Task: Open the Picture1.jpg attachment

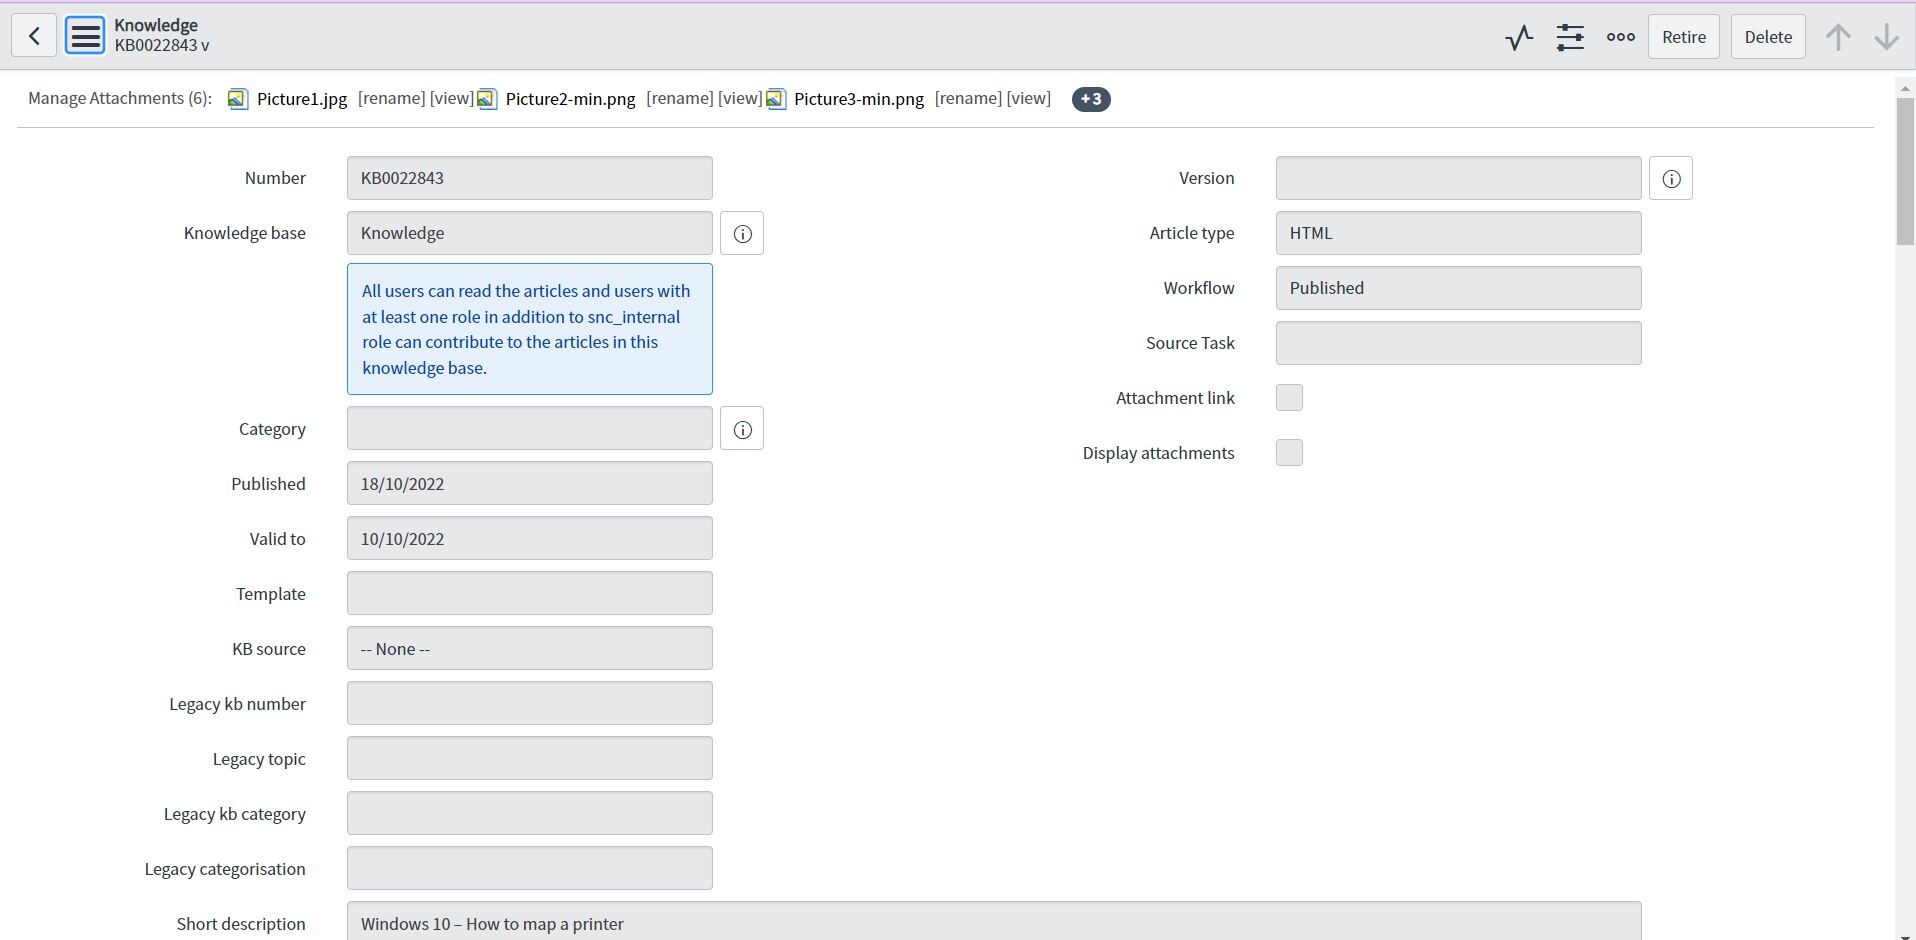Action: [x=301, y=99]
